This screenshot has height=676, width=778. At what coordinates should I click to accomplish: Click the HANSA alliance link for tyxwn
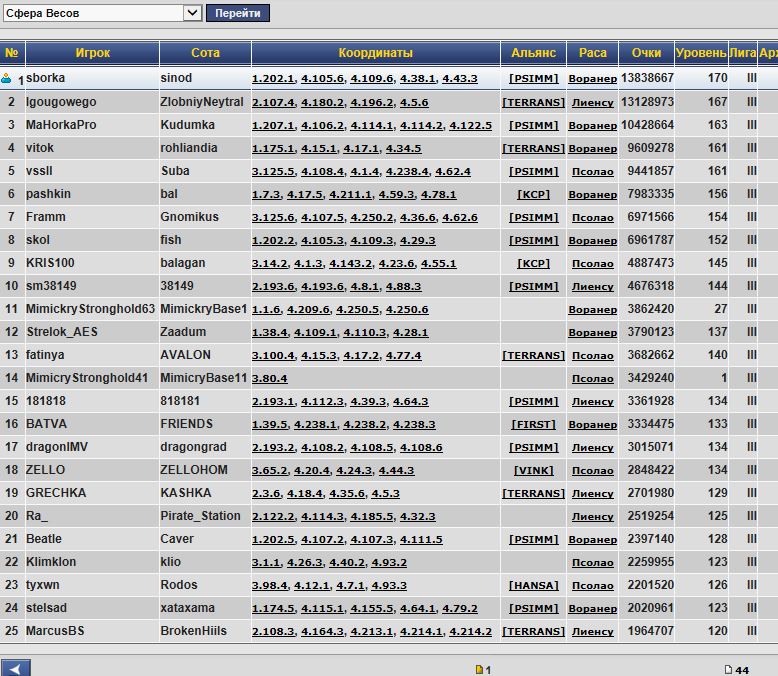[533, 585]
